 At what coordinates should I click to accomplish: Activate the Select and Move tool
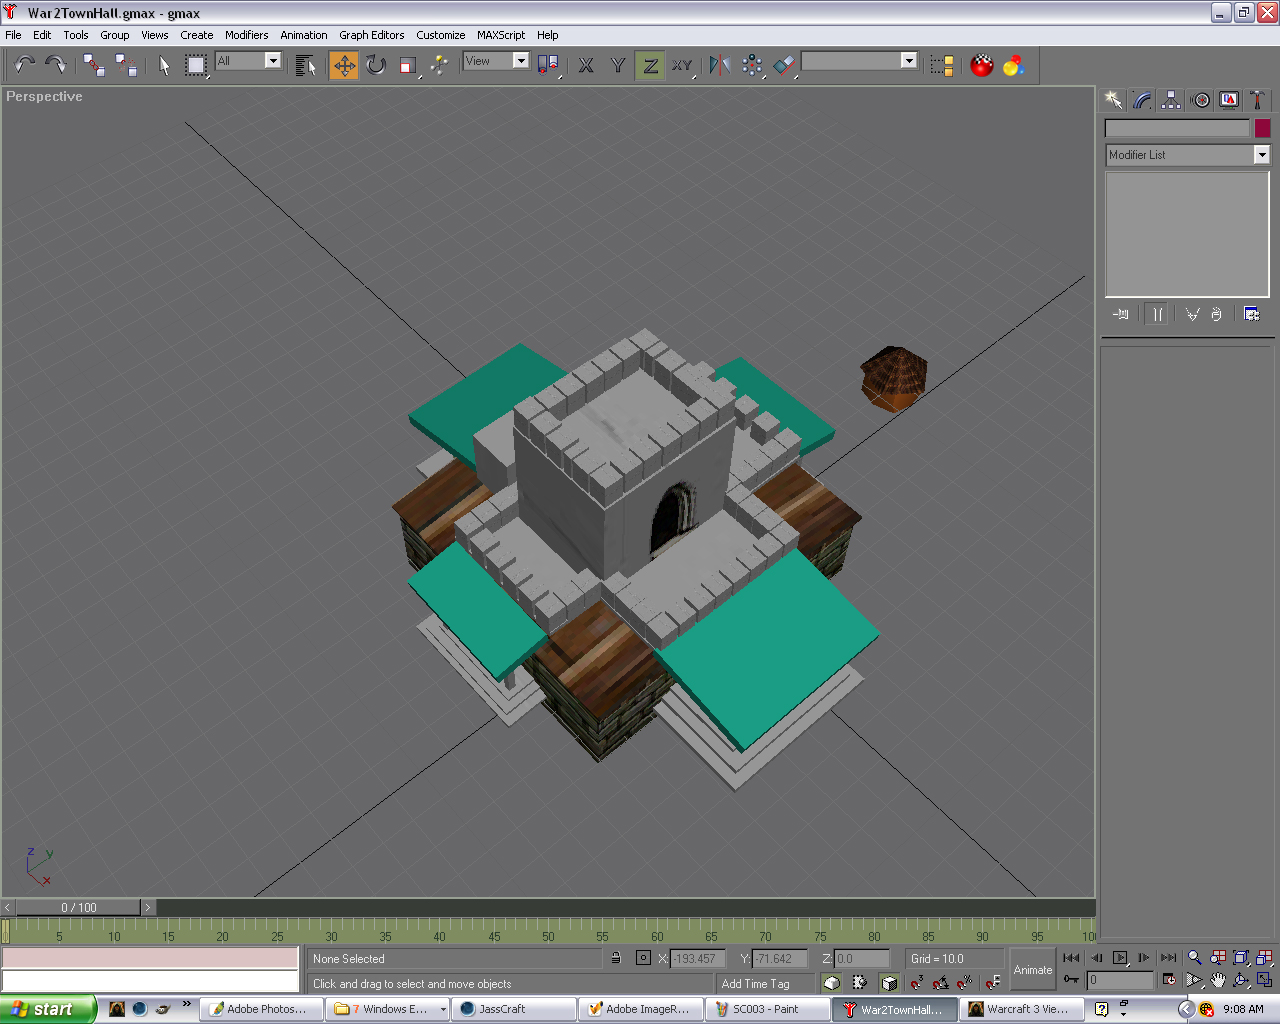point(344,65)
